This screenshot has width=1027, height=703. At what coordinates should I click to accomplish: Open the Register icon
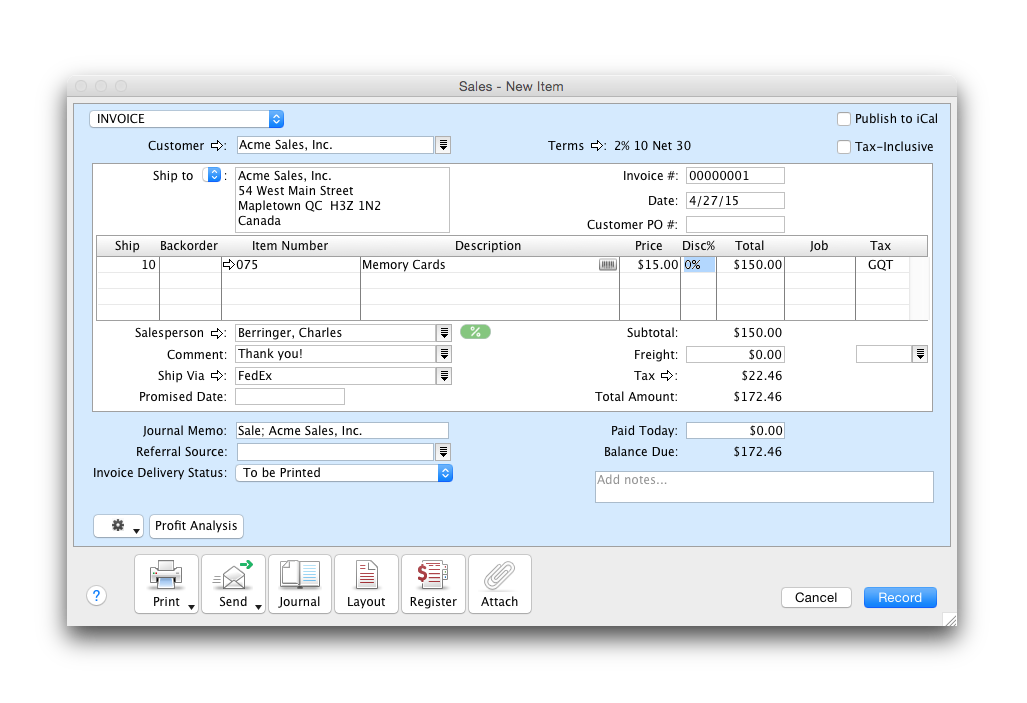click(x=433, y=583)
